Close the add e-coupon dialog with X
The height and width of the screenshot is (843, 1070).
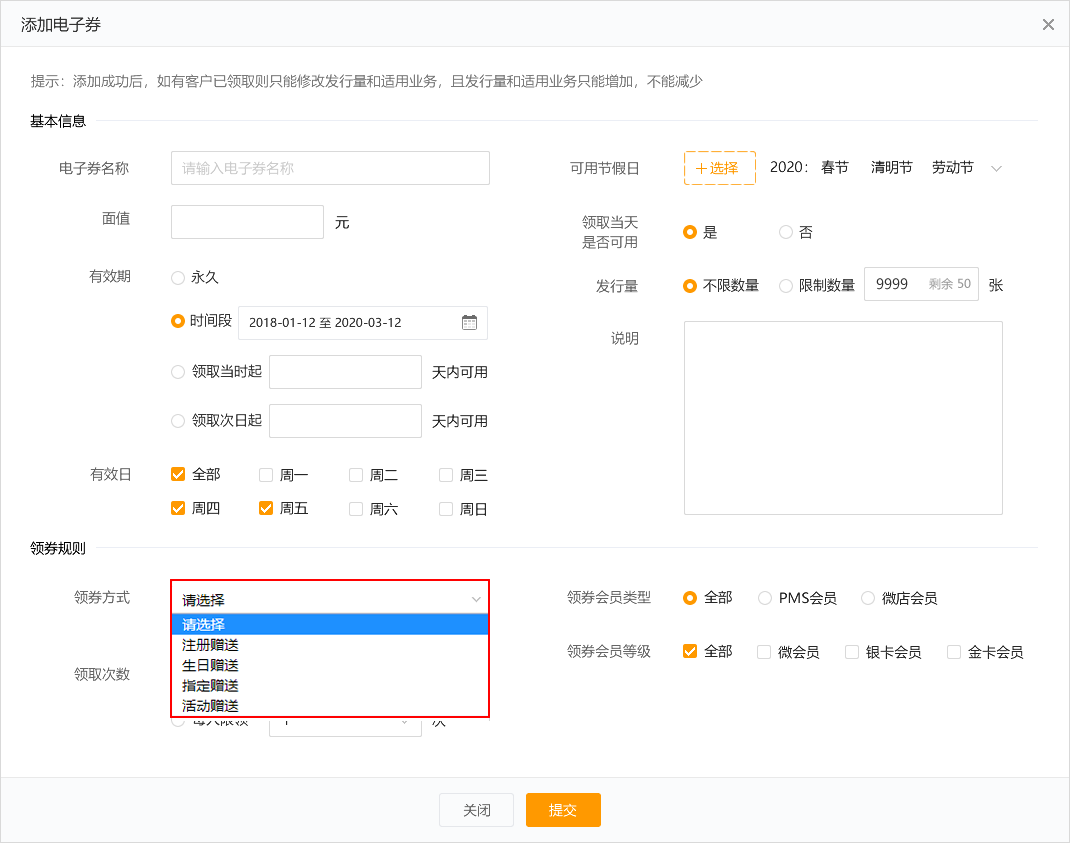coord(1048,25)
